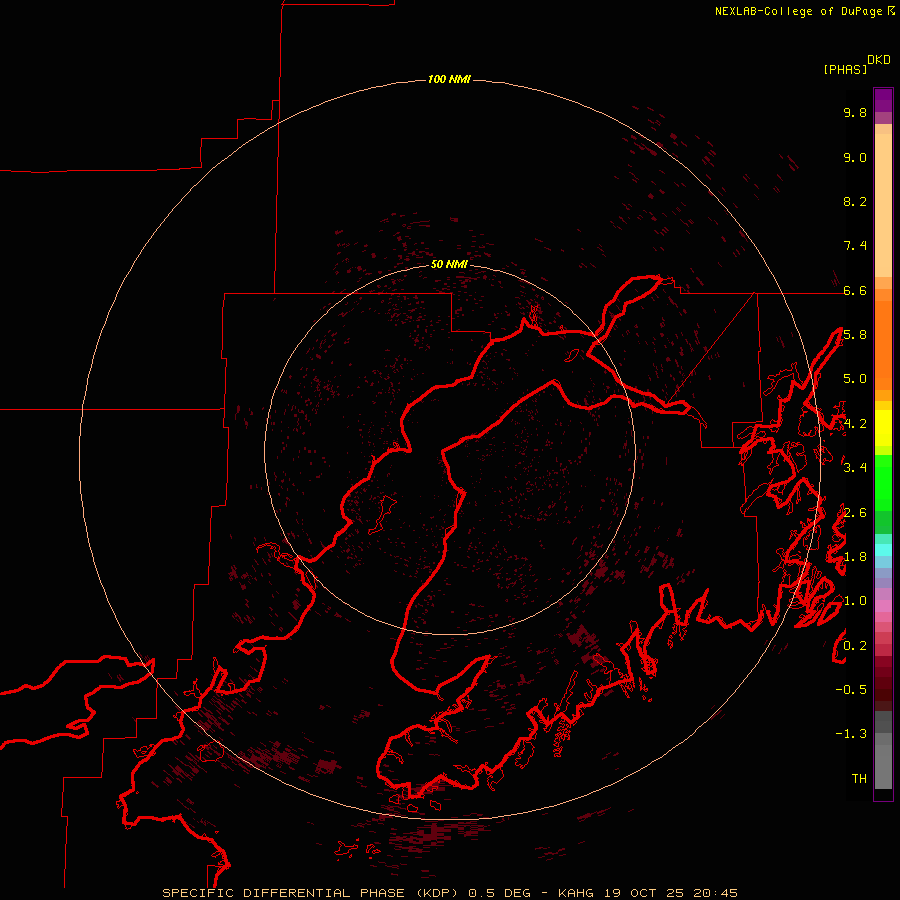Click the 8.2 color scale value
The height and width of the screenshot is (900, 900).
[855, 201]
